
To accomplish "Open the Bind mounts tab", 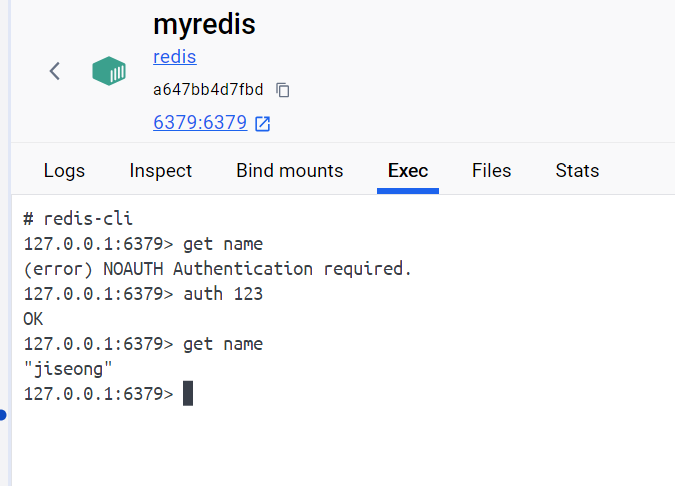I will (290, 170).
